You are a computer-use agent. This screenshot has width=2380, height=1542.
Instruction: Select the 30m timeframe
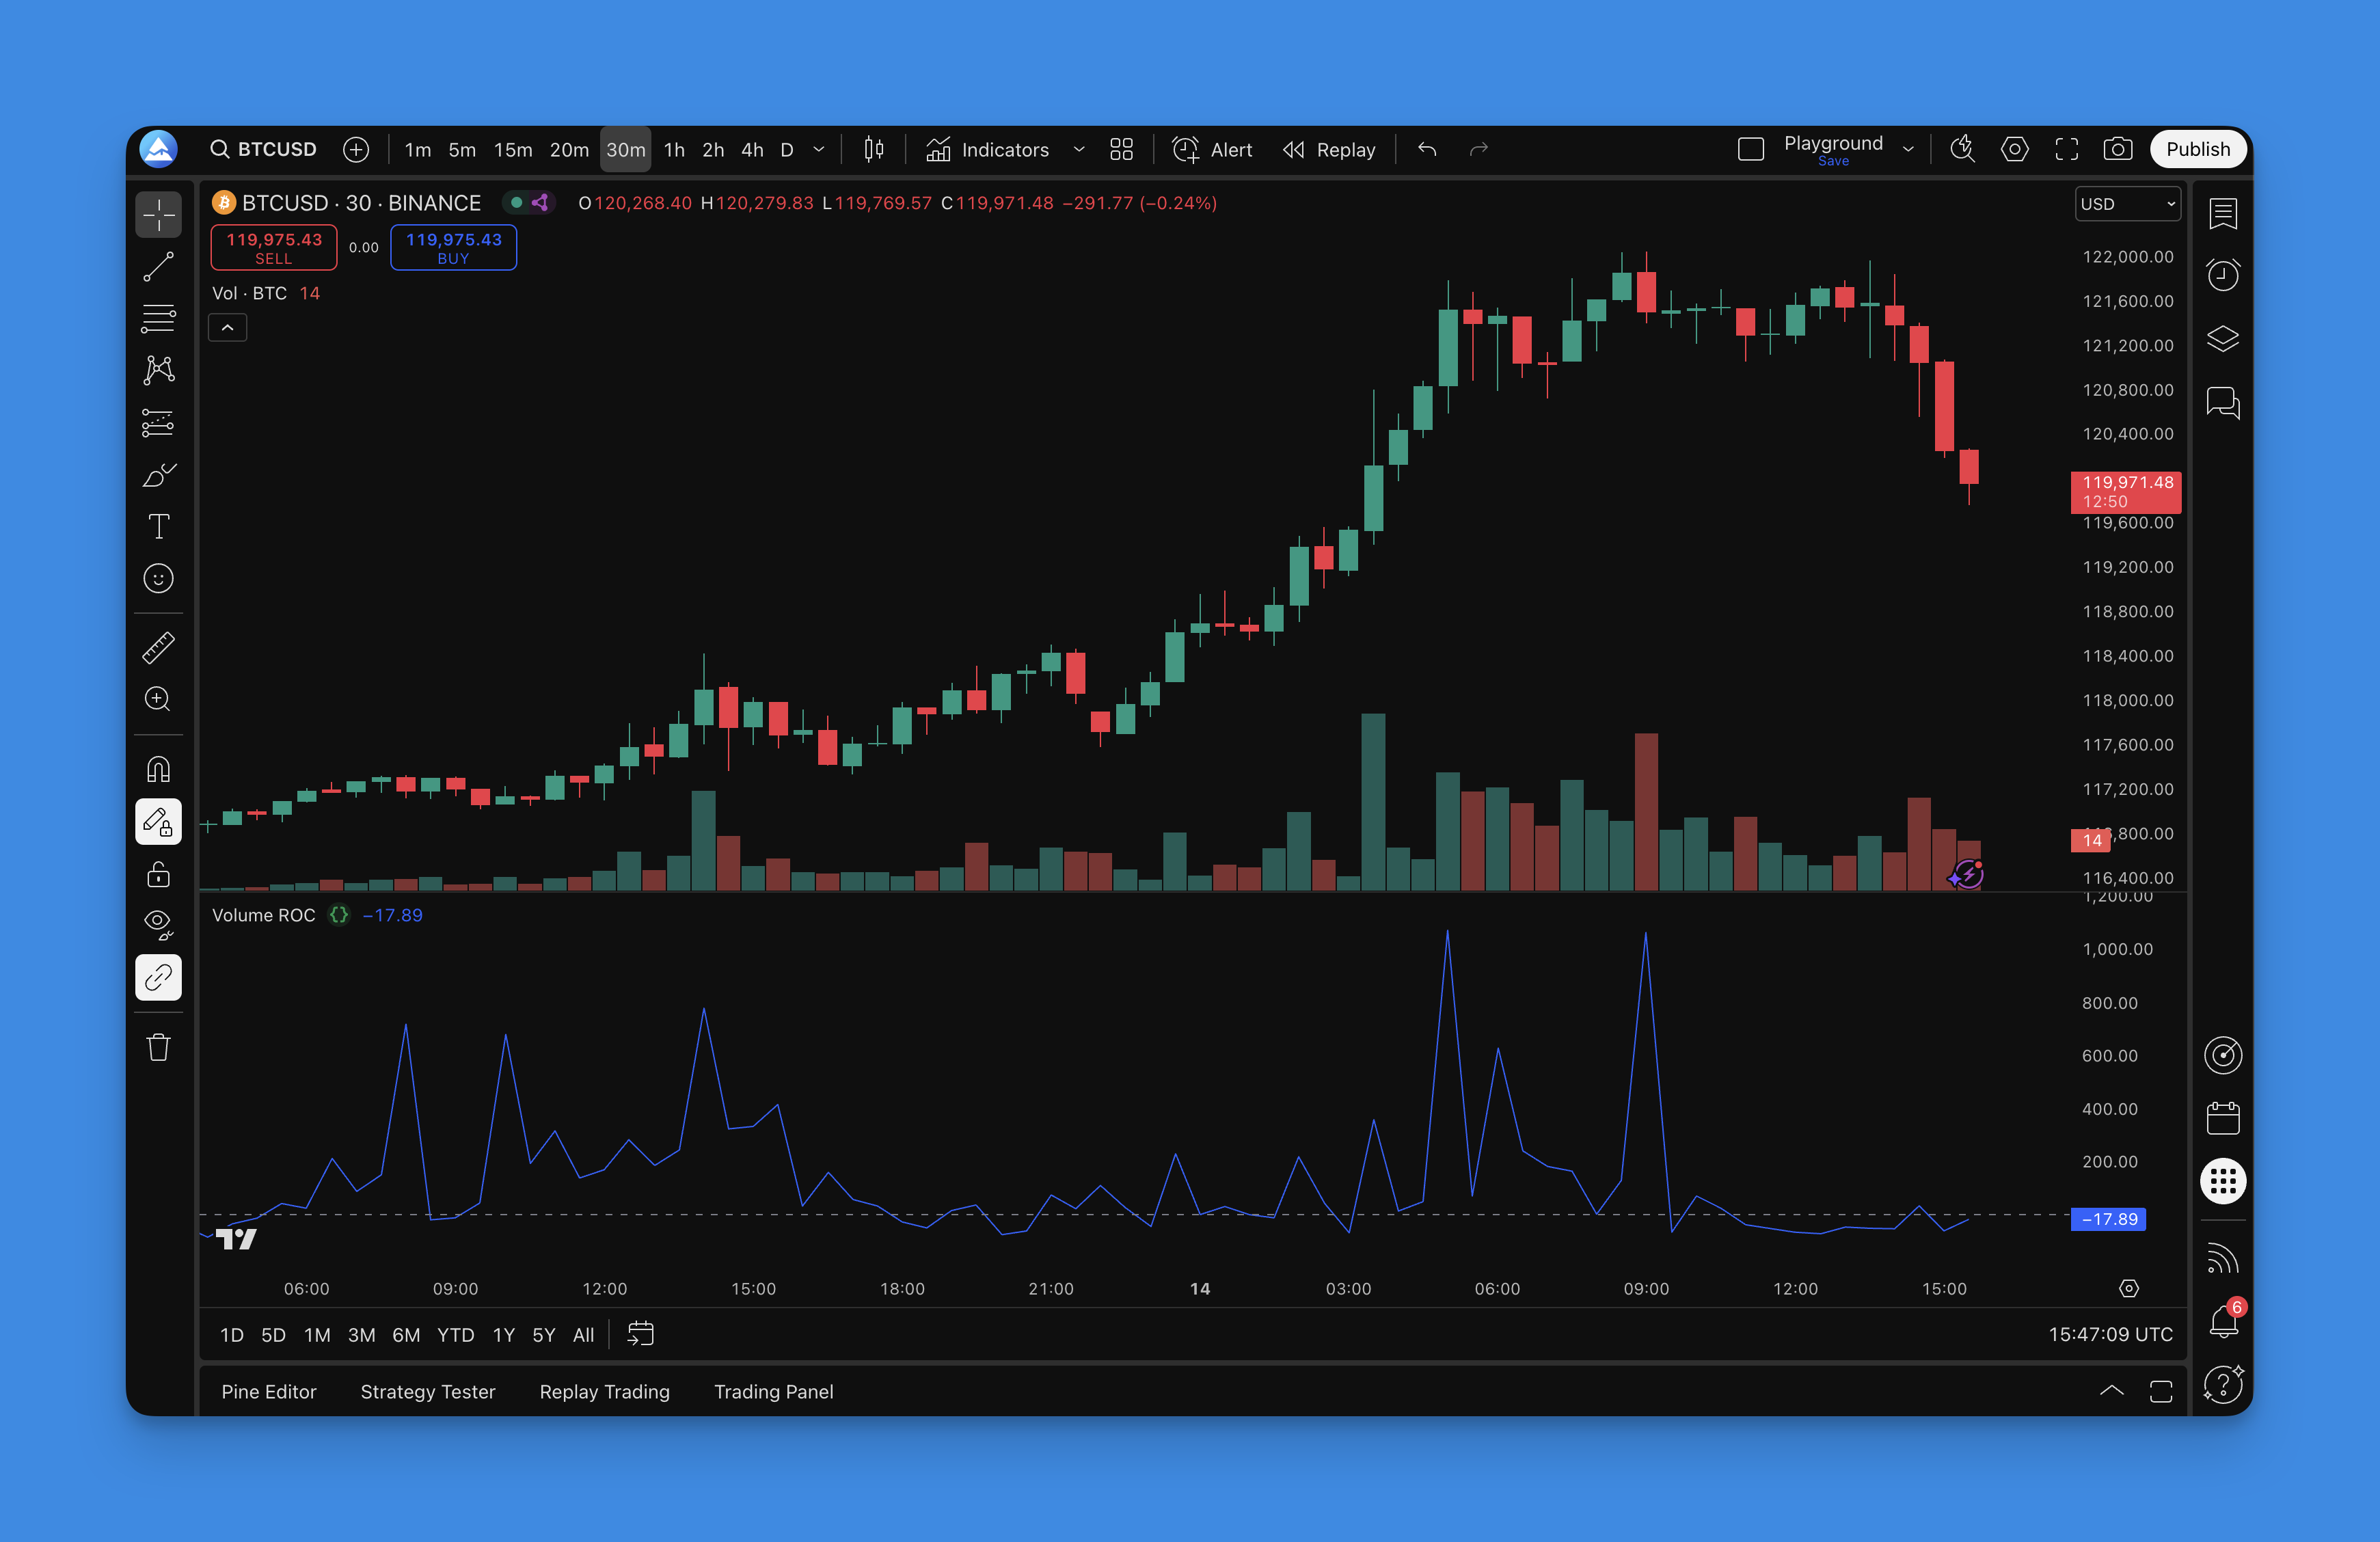pos(625,150)
